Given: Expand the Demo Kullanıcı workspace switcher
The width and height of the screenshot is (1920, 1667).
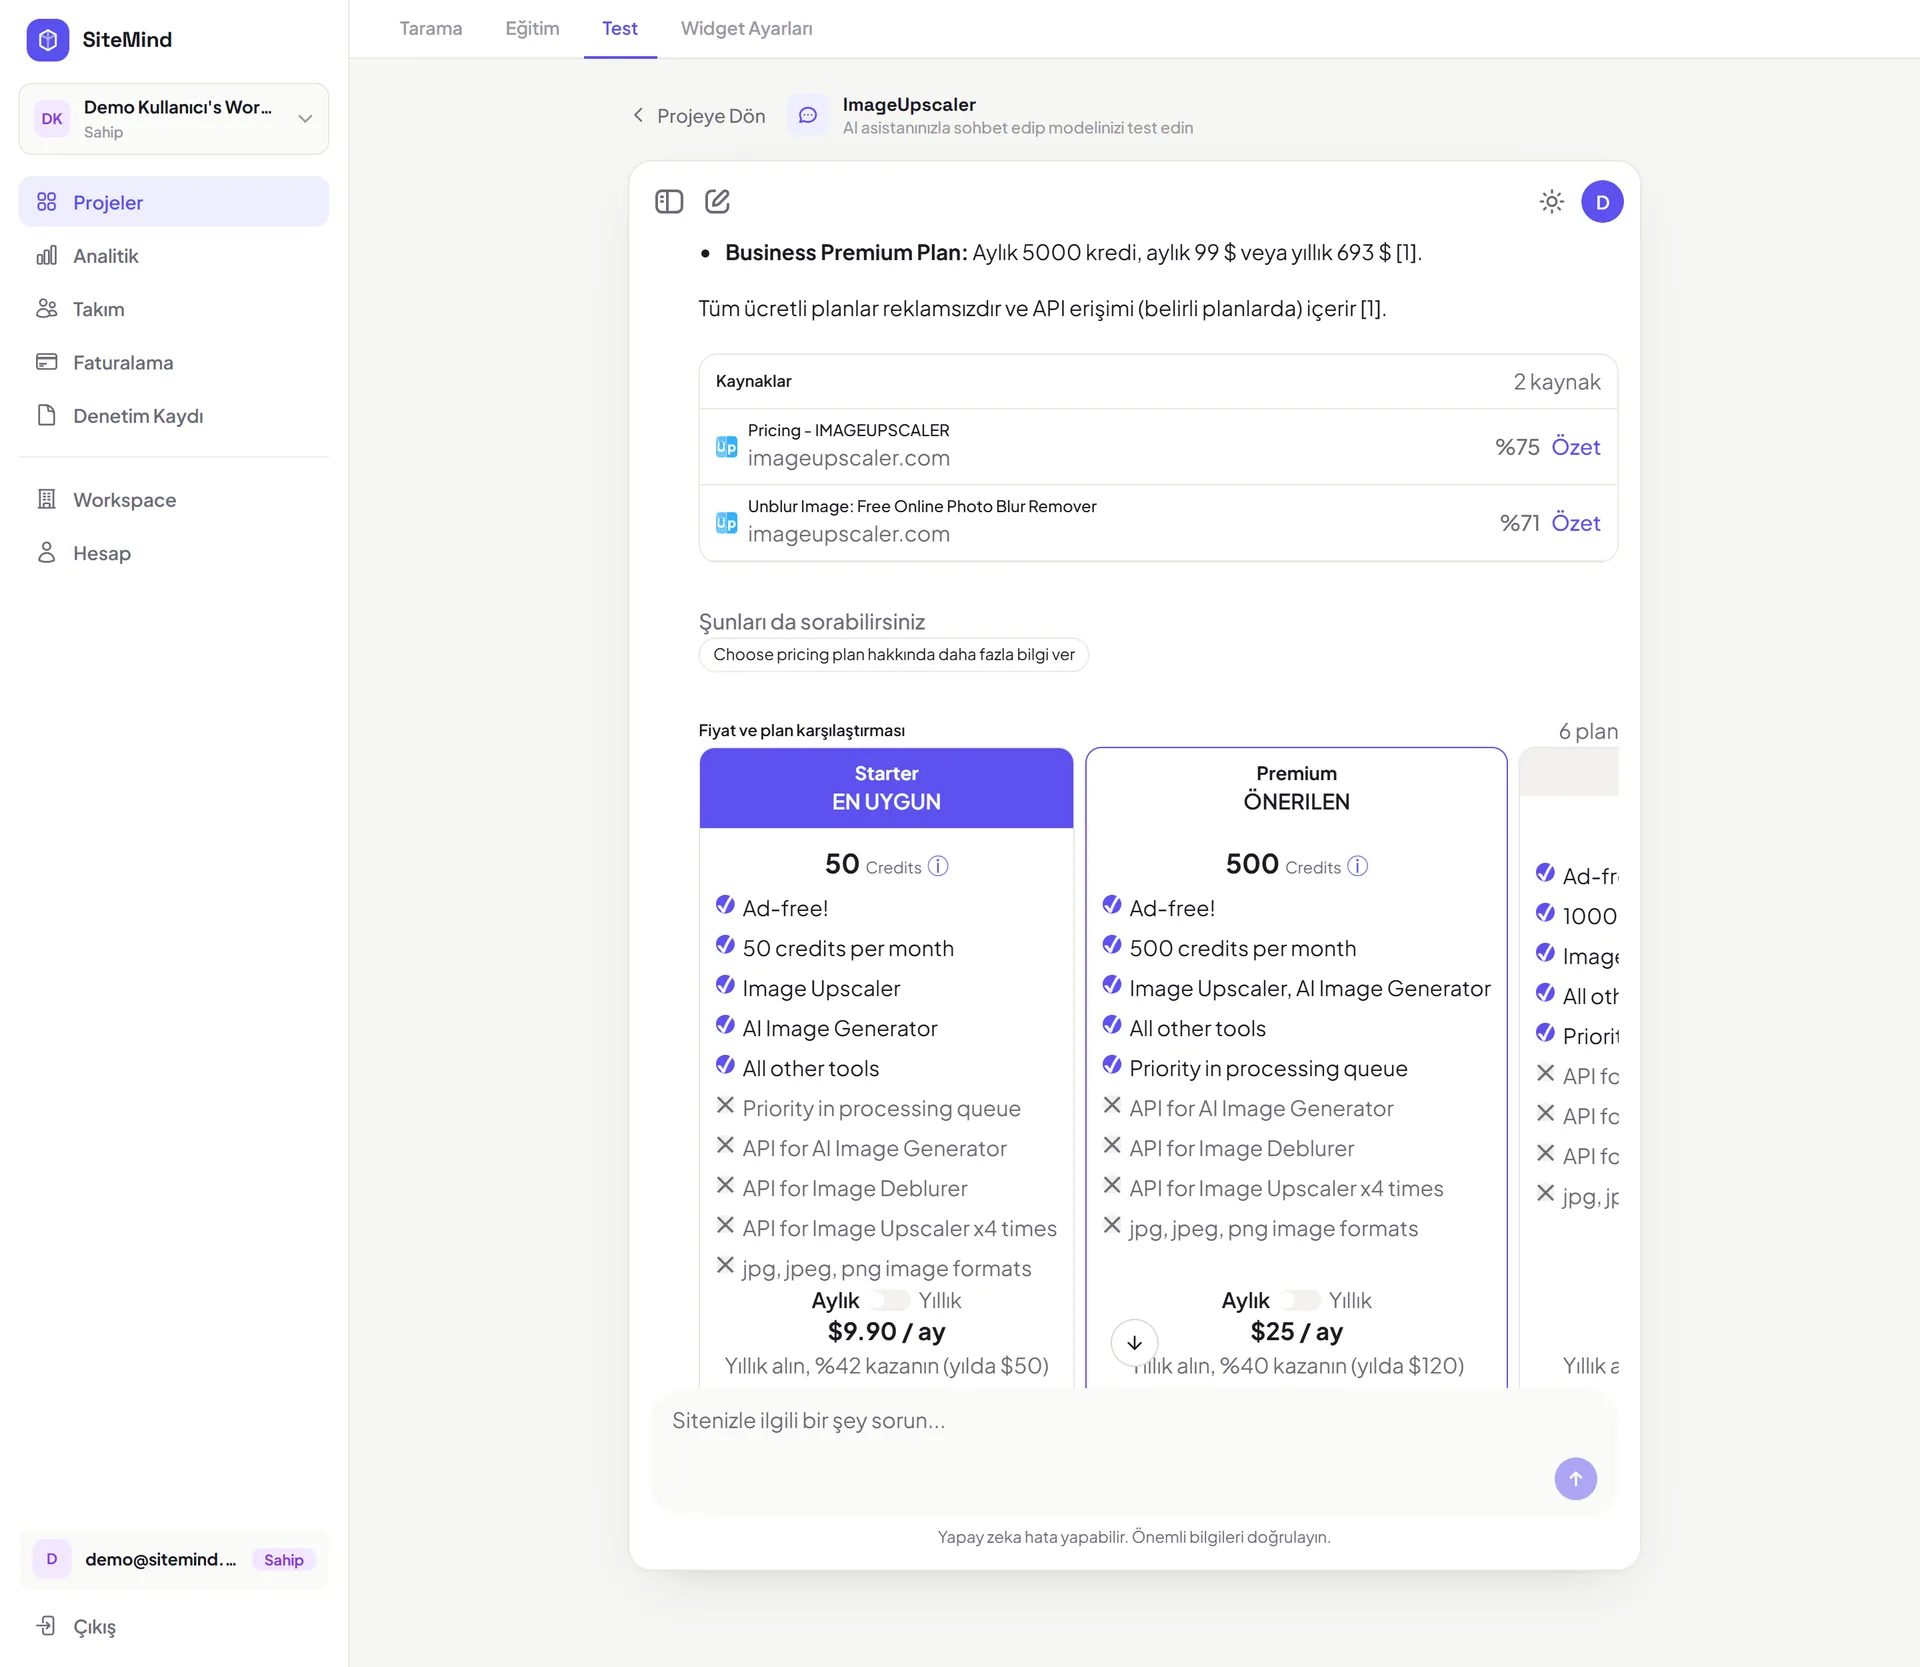Looking at the screenshot, I should (x=174, y=119).
